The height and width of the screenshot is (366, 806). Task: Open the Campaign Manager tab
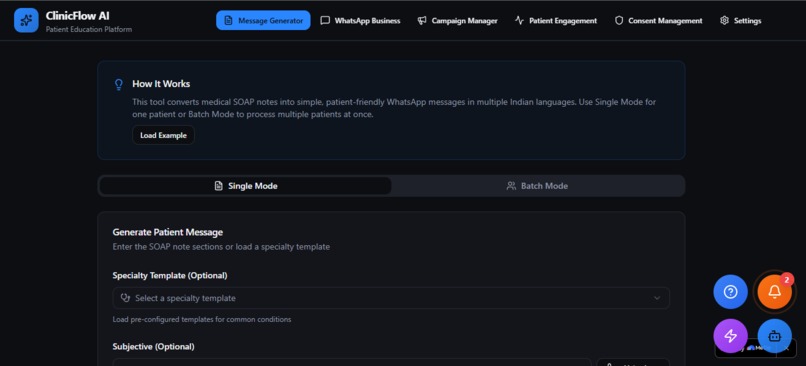click(457, 21)
